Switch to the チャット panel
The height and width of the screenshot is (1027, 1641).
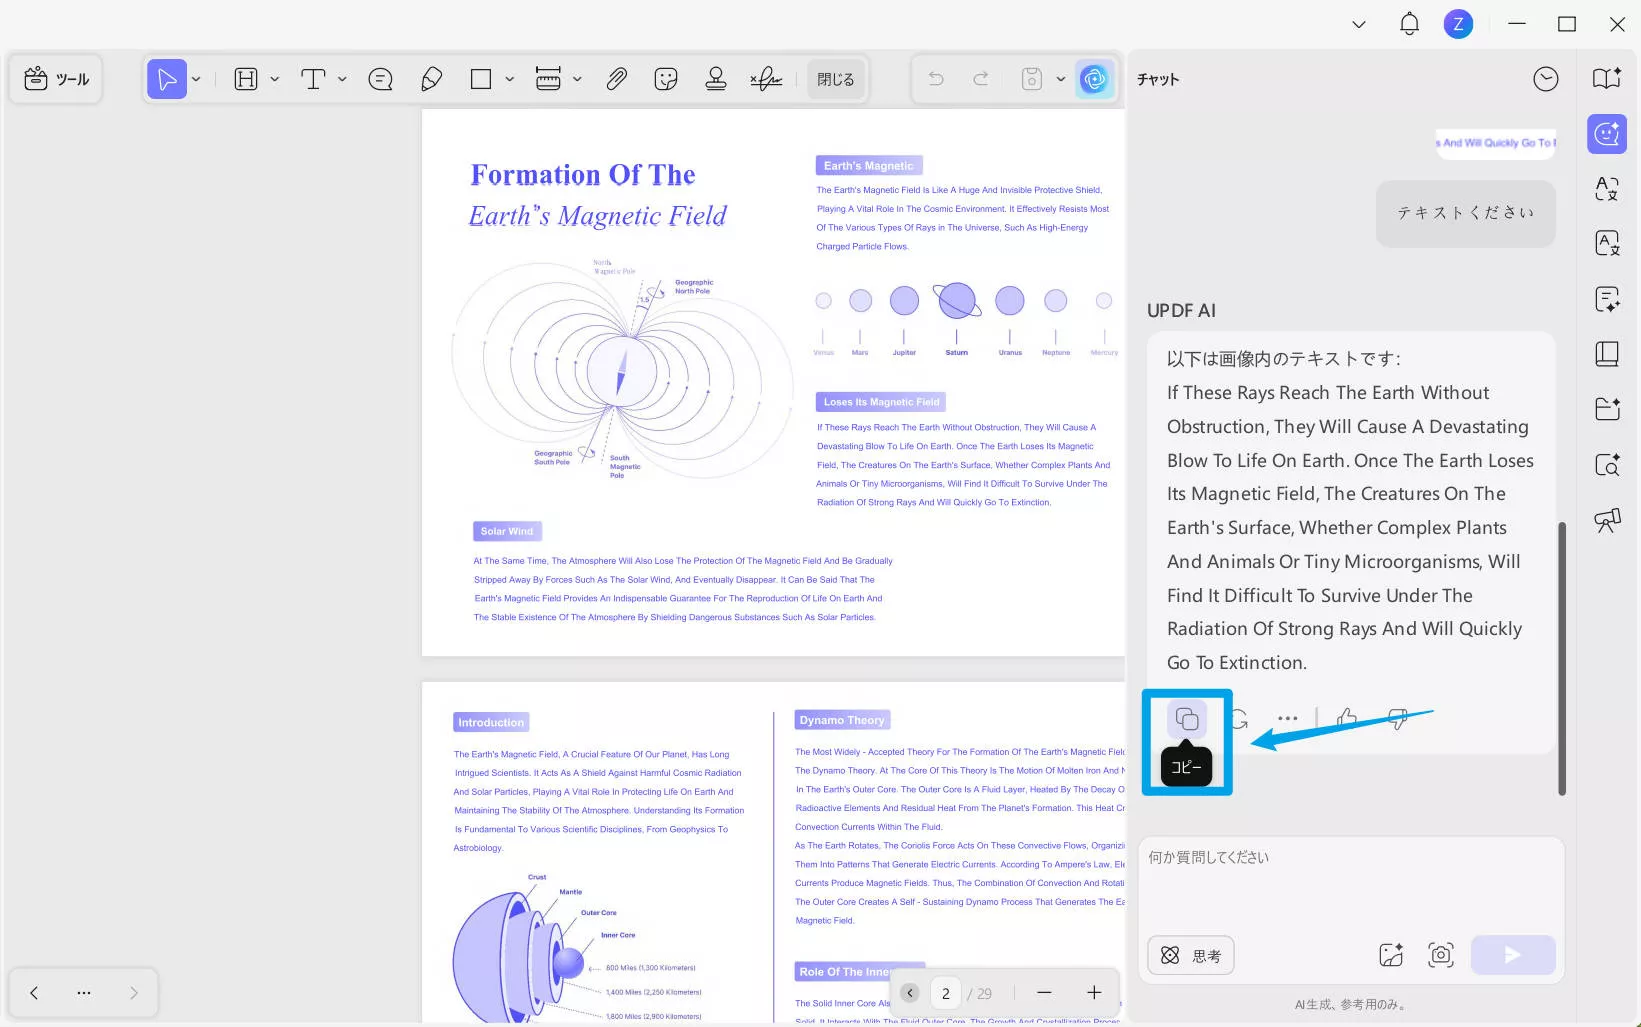click(1607, 133)
